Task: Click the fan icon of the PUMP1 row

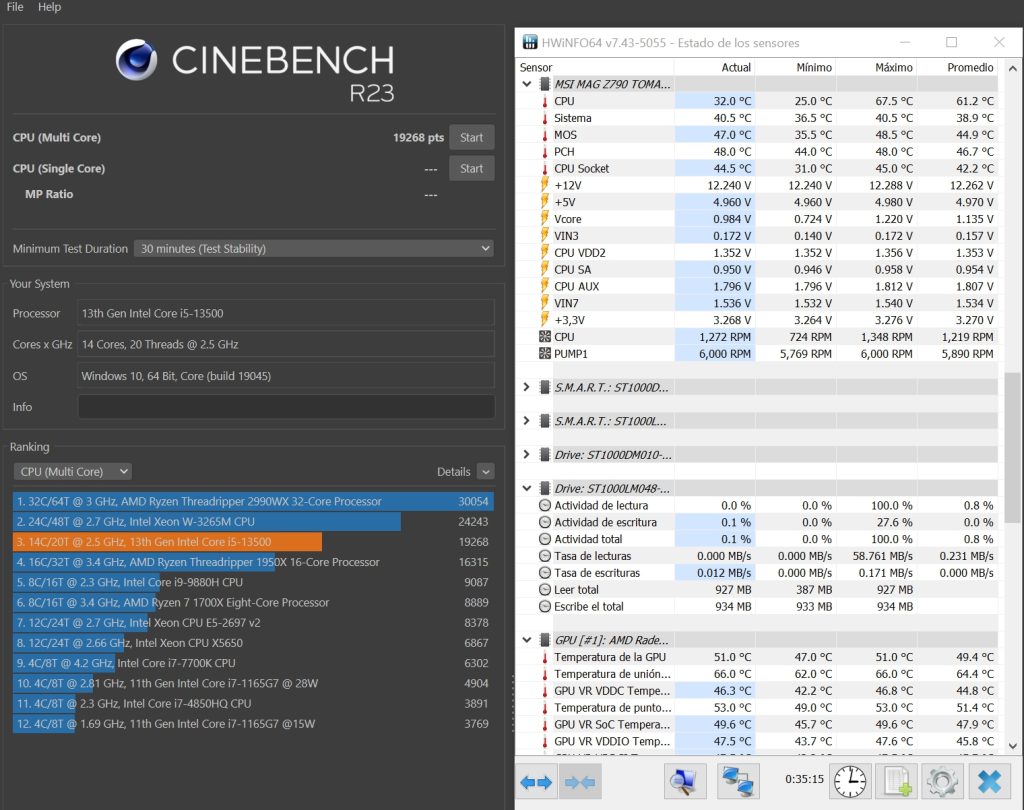Action: point(545,353)
